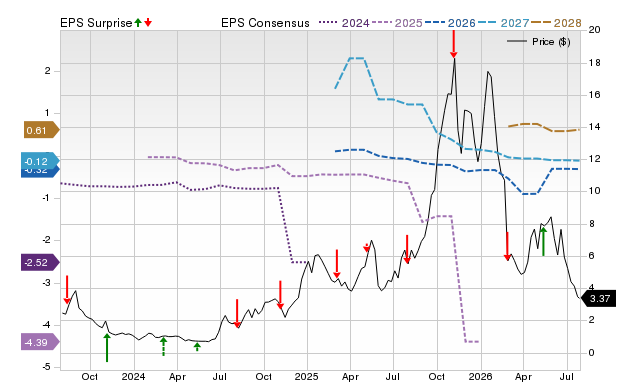Click the EPS Surprise legend label

click(x=96, y=23)
